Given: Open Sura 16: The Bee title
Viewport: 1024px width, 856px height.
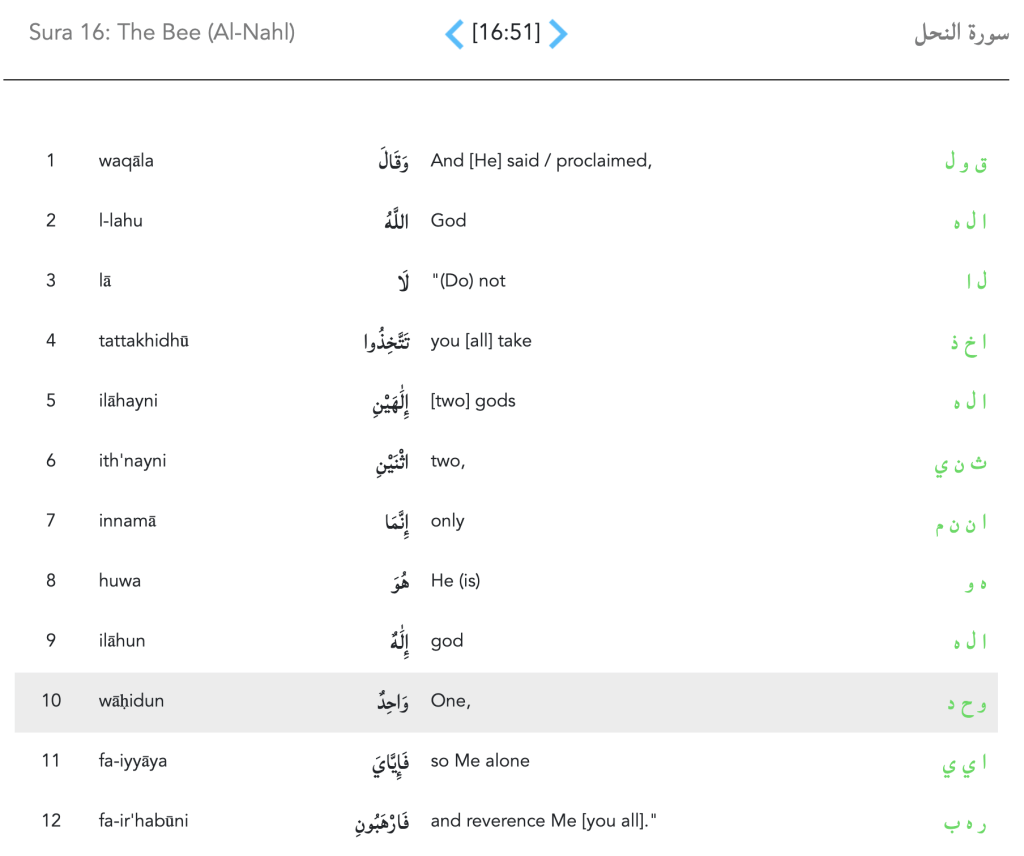Looking at the screenshot, I should point(162,32).
